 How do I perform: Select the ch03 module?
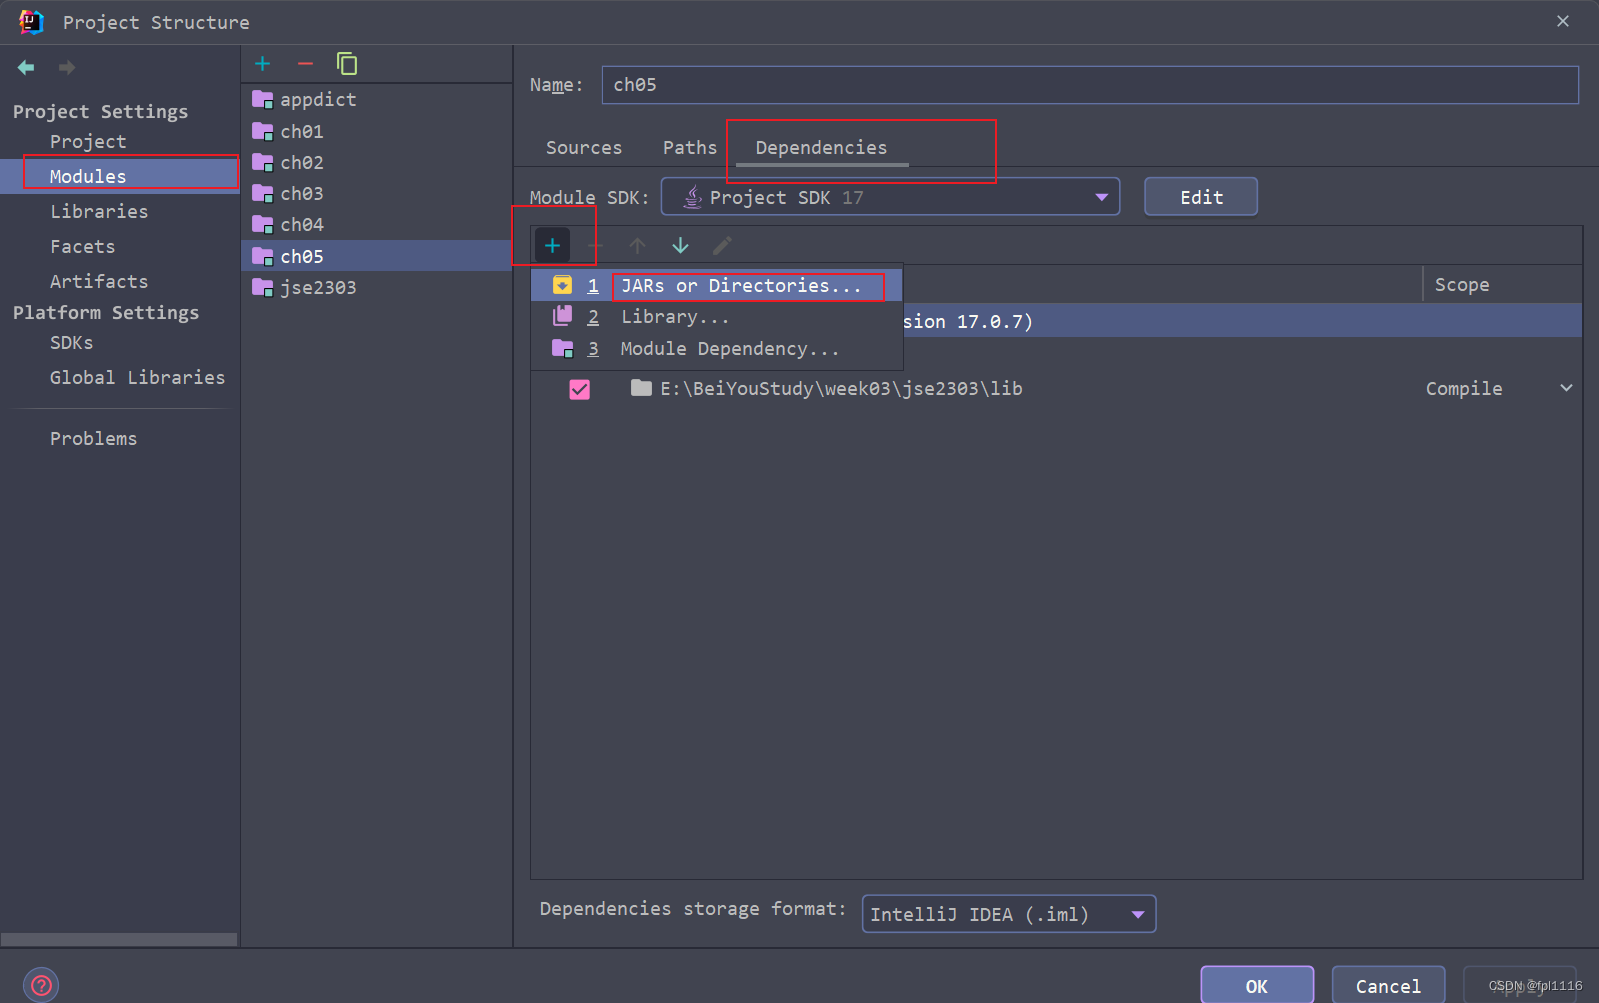pos(377,193)
